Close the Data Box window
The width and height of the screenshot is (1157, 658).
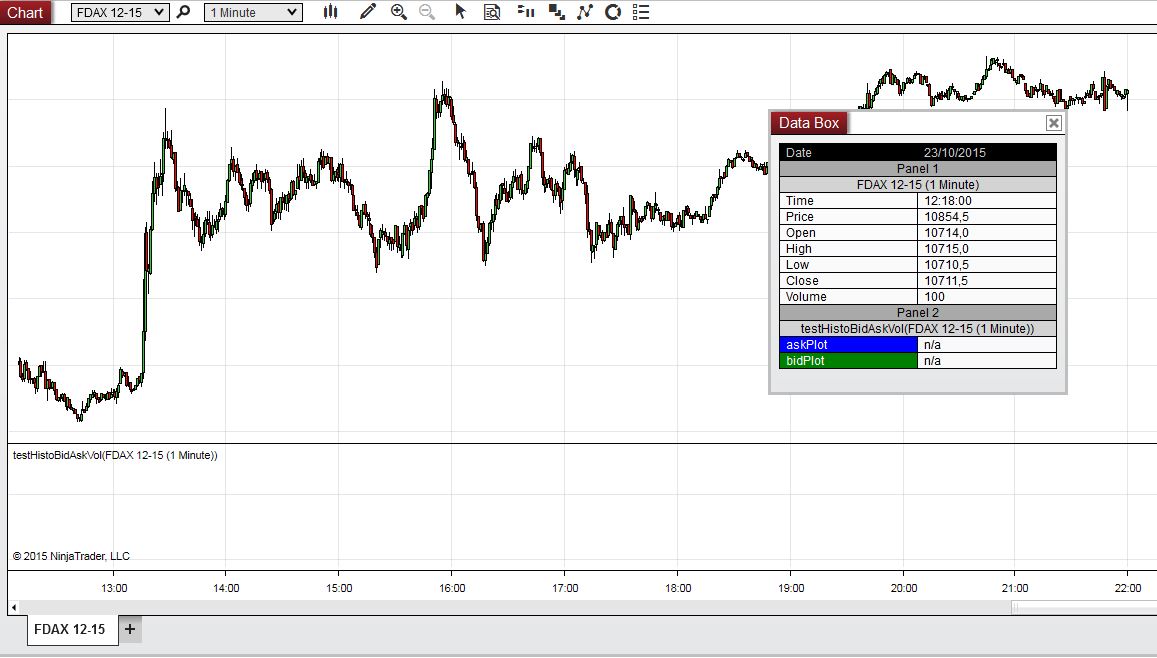[x=1054, y=123]
